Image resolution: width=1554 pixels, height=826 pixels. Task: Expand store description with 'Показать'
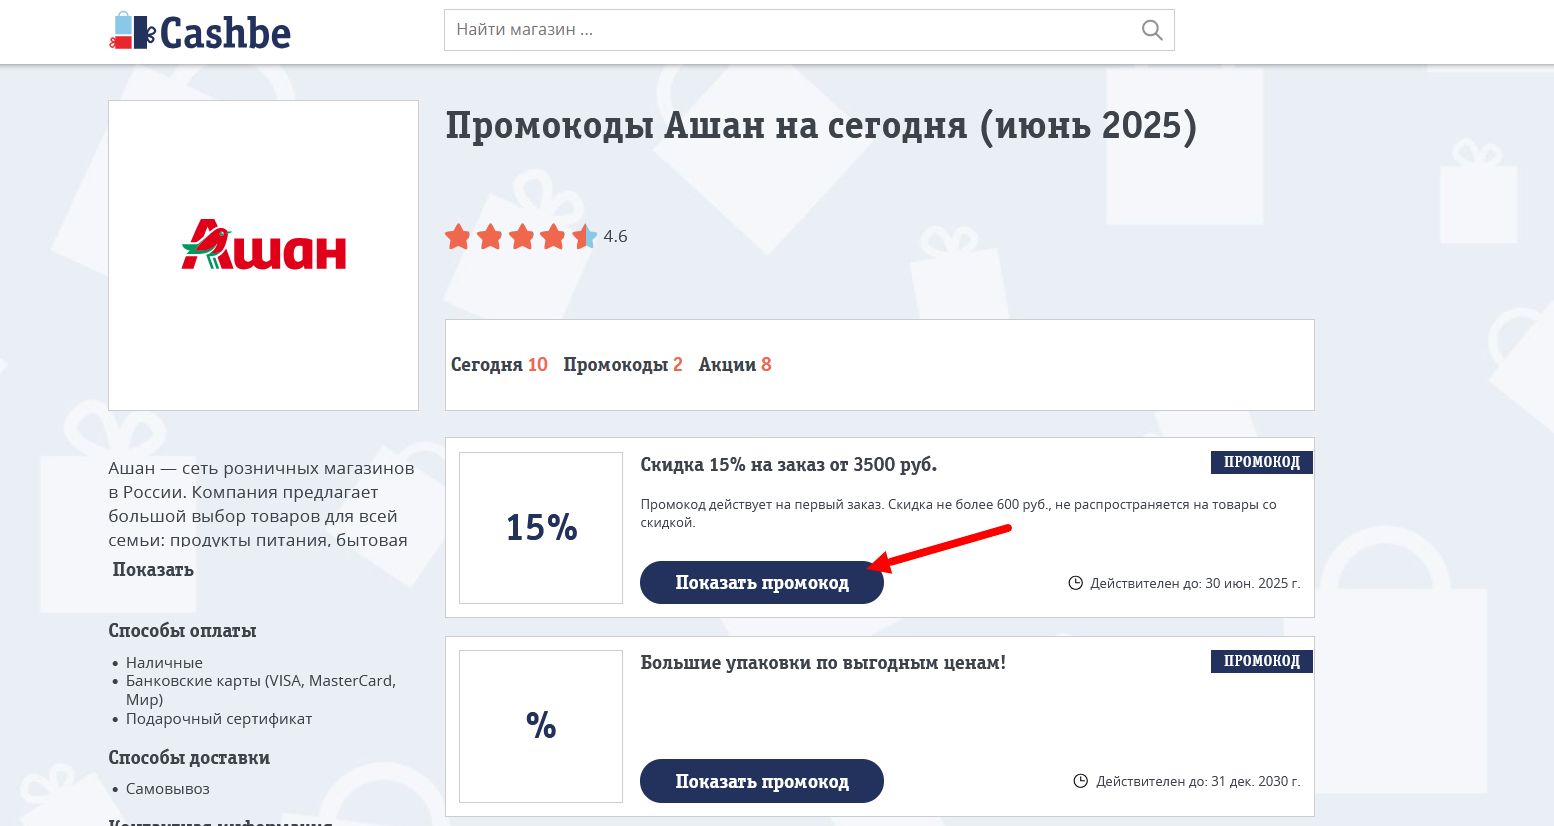(153, 570)
